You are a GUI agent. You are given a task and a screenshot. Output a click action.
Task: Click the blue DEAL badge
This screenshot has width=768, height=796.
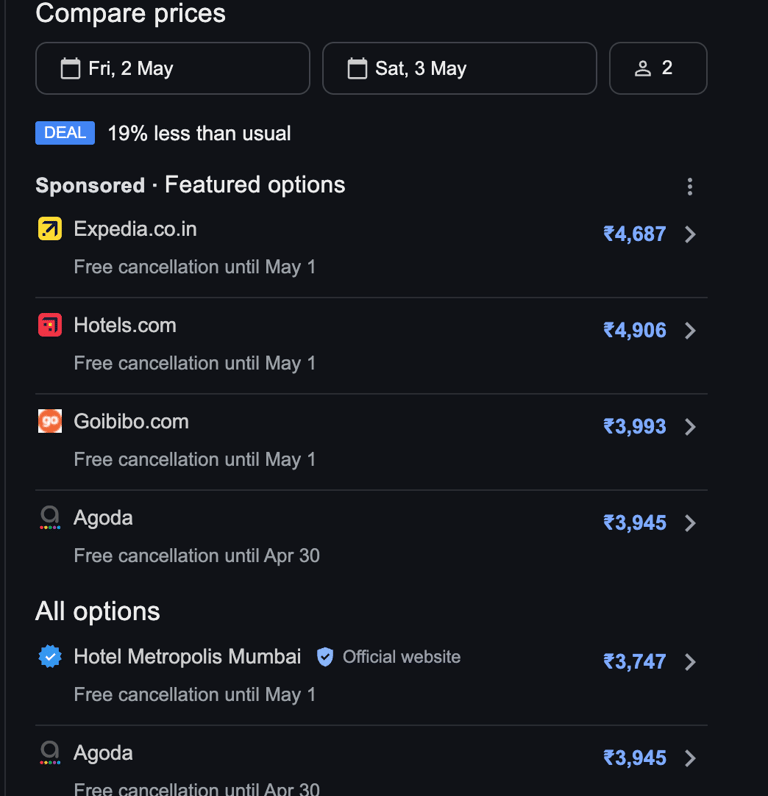[65, 133]
